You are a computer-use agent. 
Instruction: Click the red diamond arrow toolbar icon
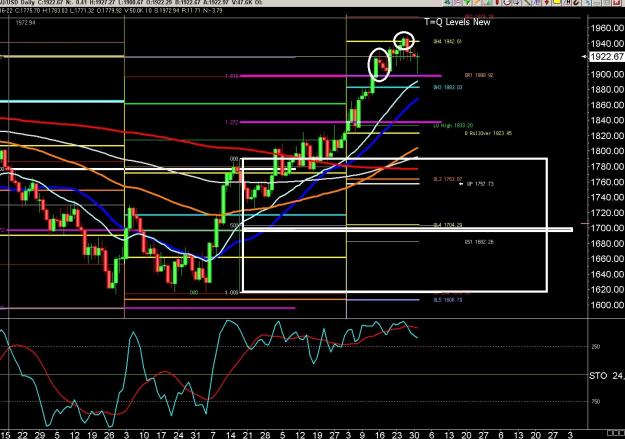pos(546,2)
